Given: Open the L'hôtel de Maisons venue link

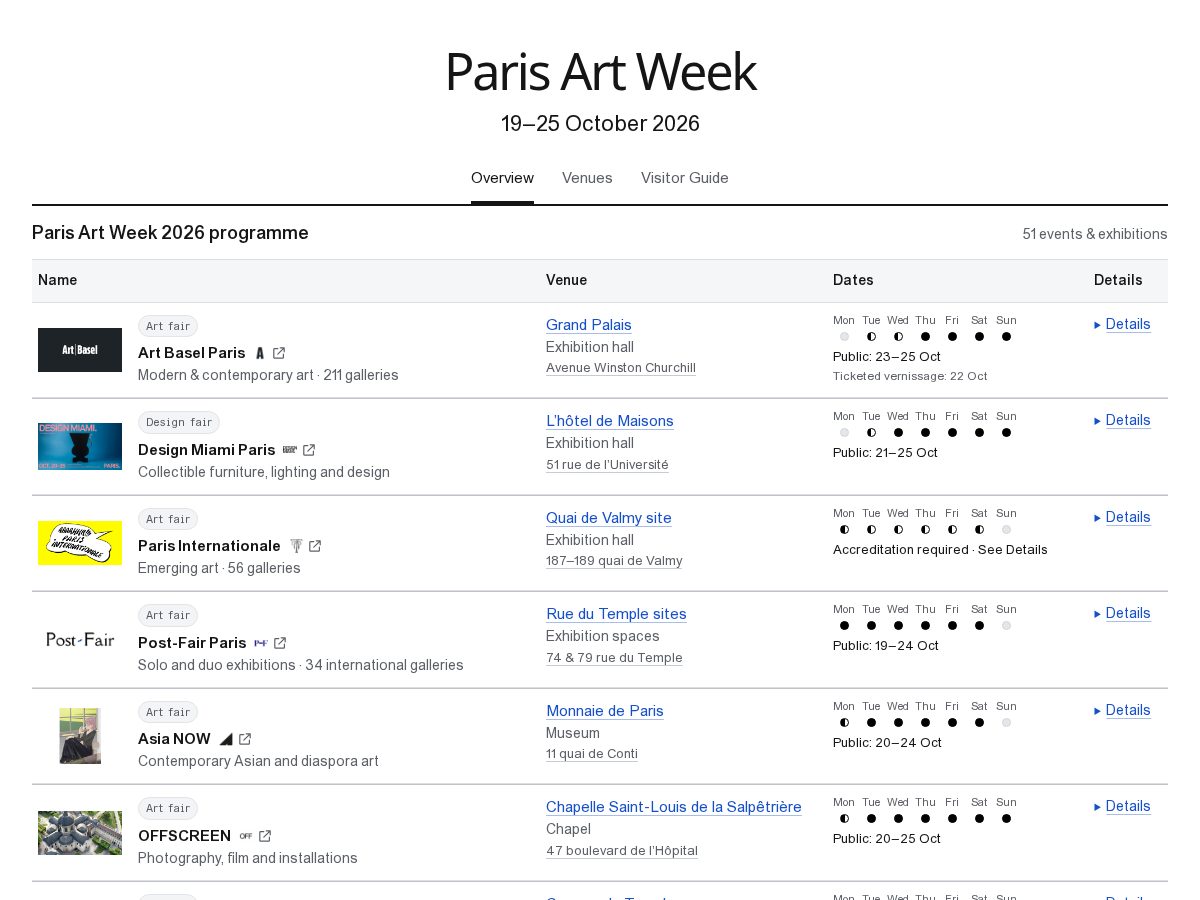Looking at the screenshot, I should pos(610,421).
